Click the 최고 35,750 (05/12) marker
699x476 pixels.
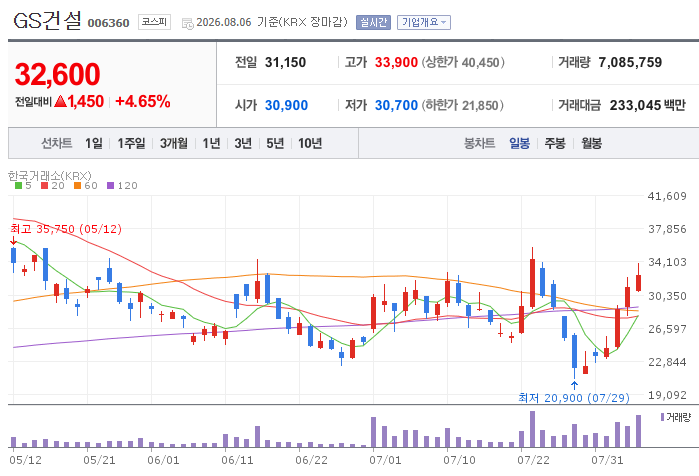pos(66,229)
